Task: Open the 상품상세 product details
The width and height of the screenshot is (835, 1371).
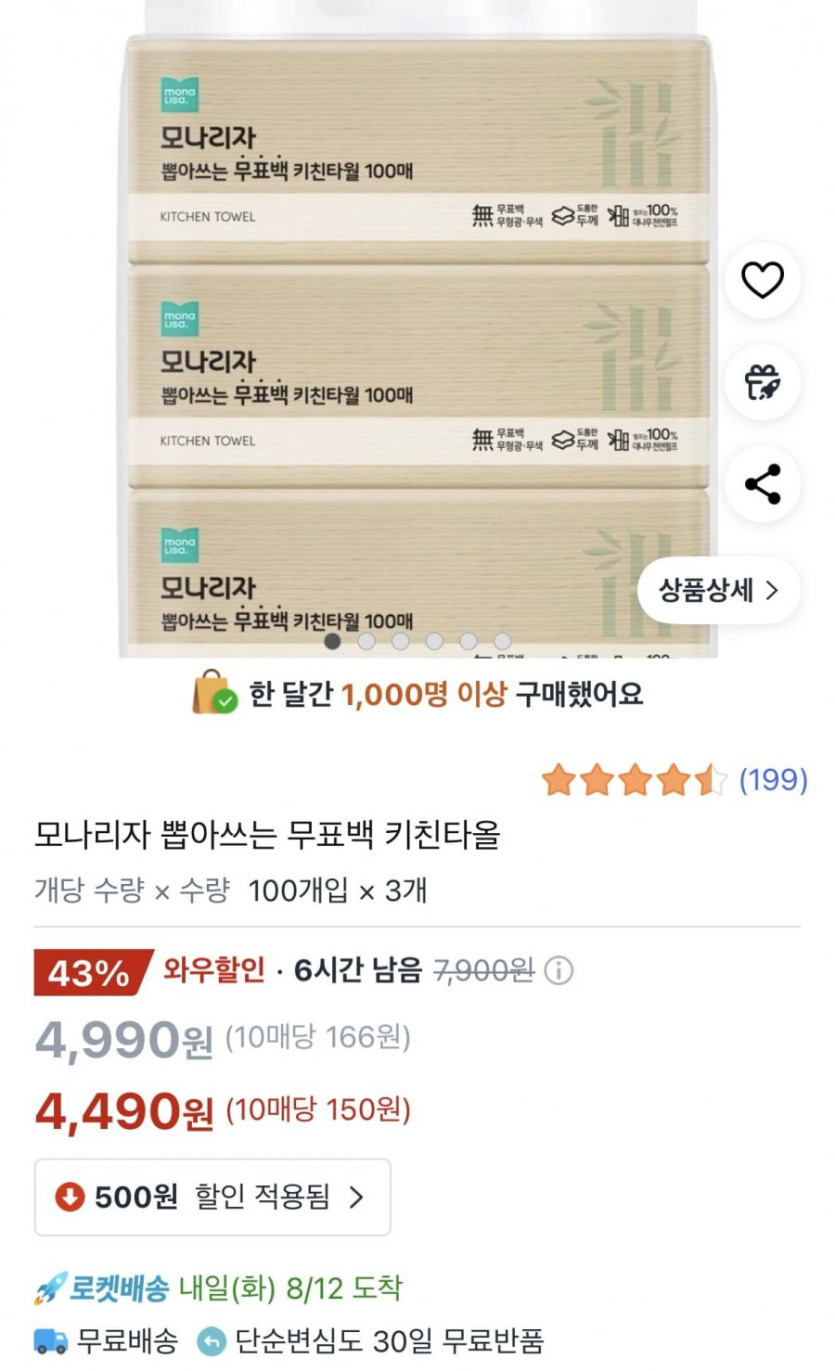Action: tap(718, 590)
